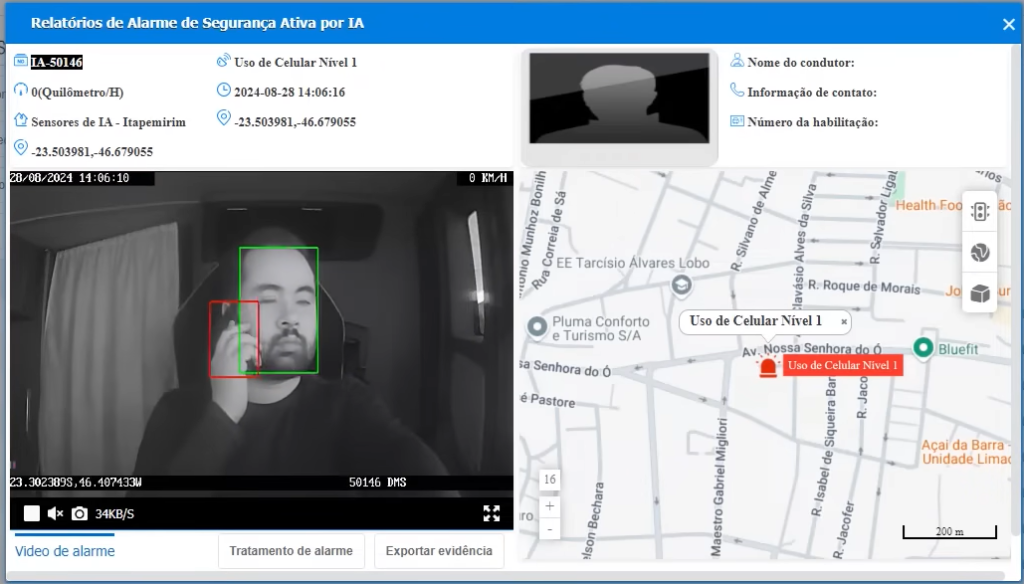Image resolution: width=1024 pixels, height=584 pixels.
Task: Zoom in the map with plus button
Action: pyautogui.click(x=550, y=506)
